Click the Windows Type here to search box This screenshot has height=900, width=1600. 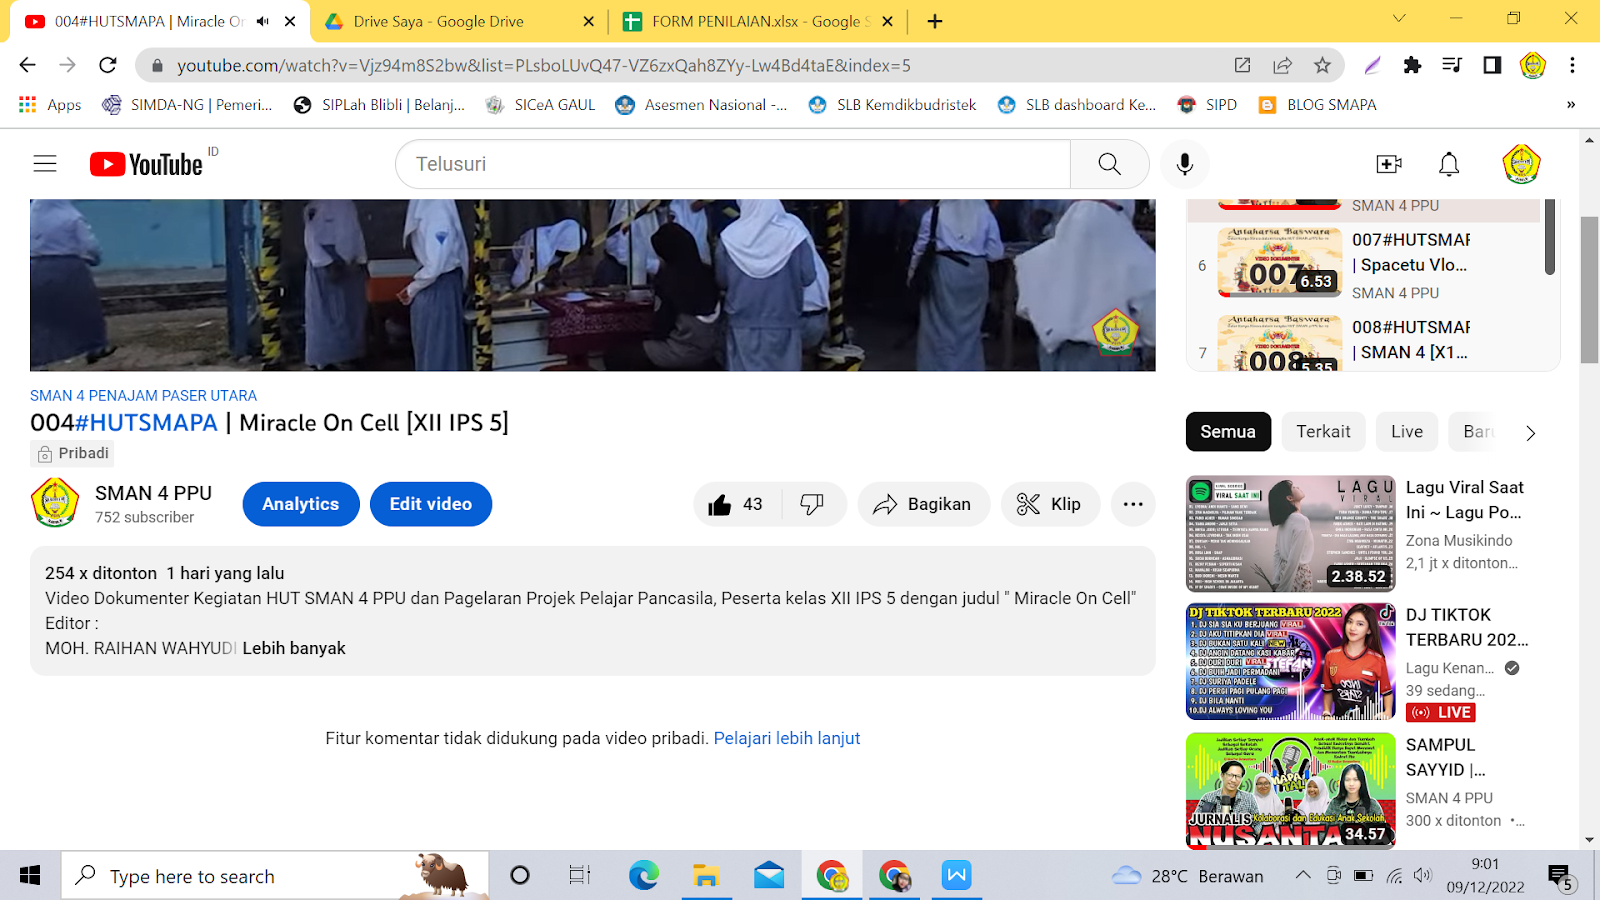(276, 876)
